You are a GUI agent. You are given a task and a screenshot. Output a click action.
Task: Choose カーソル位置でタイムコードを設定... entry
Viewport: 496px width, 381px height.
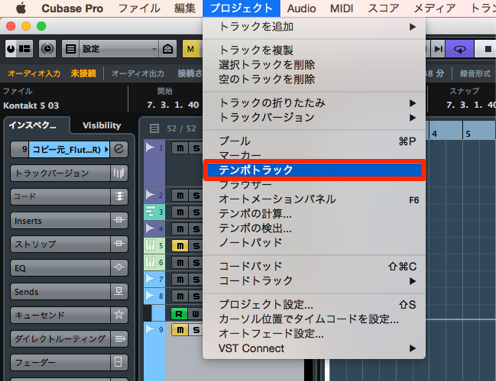point(314,319)
